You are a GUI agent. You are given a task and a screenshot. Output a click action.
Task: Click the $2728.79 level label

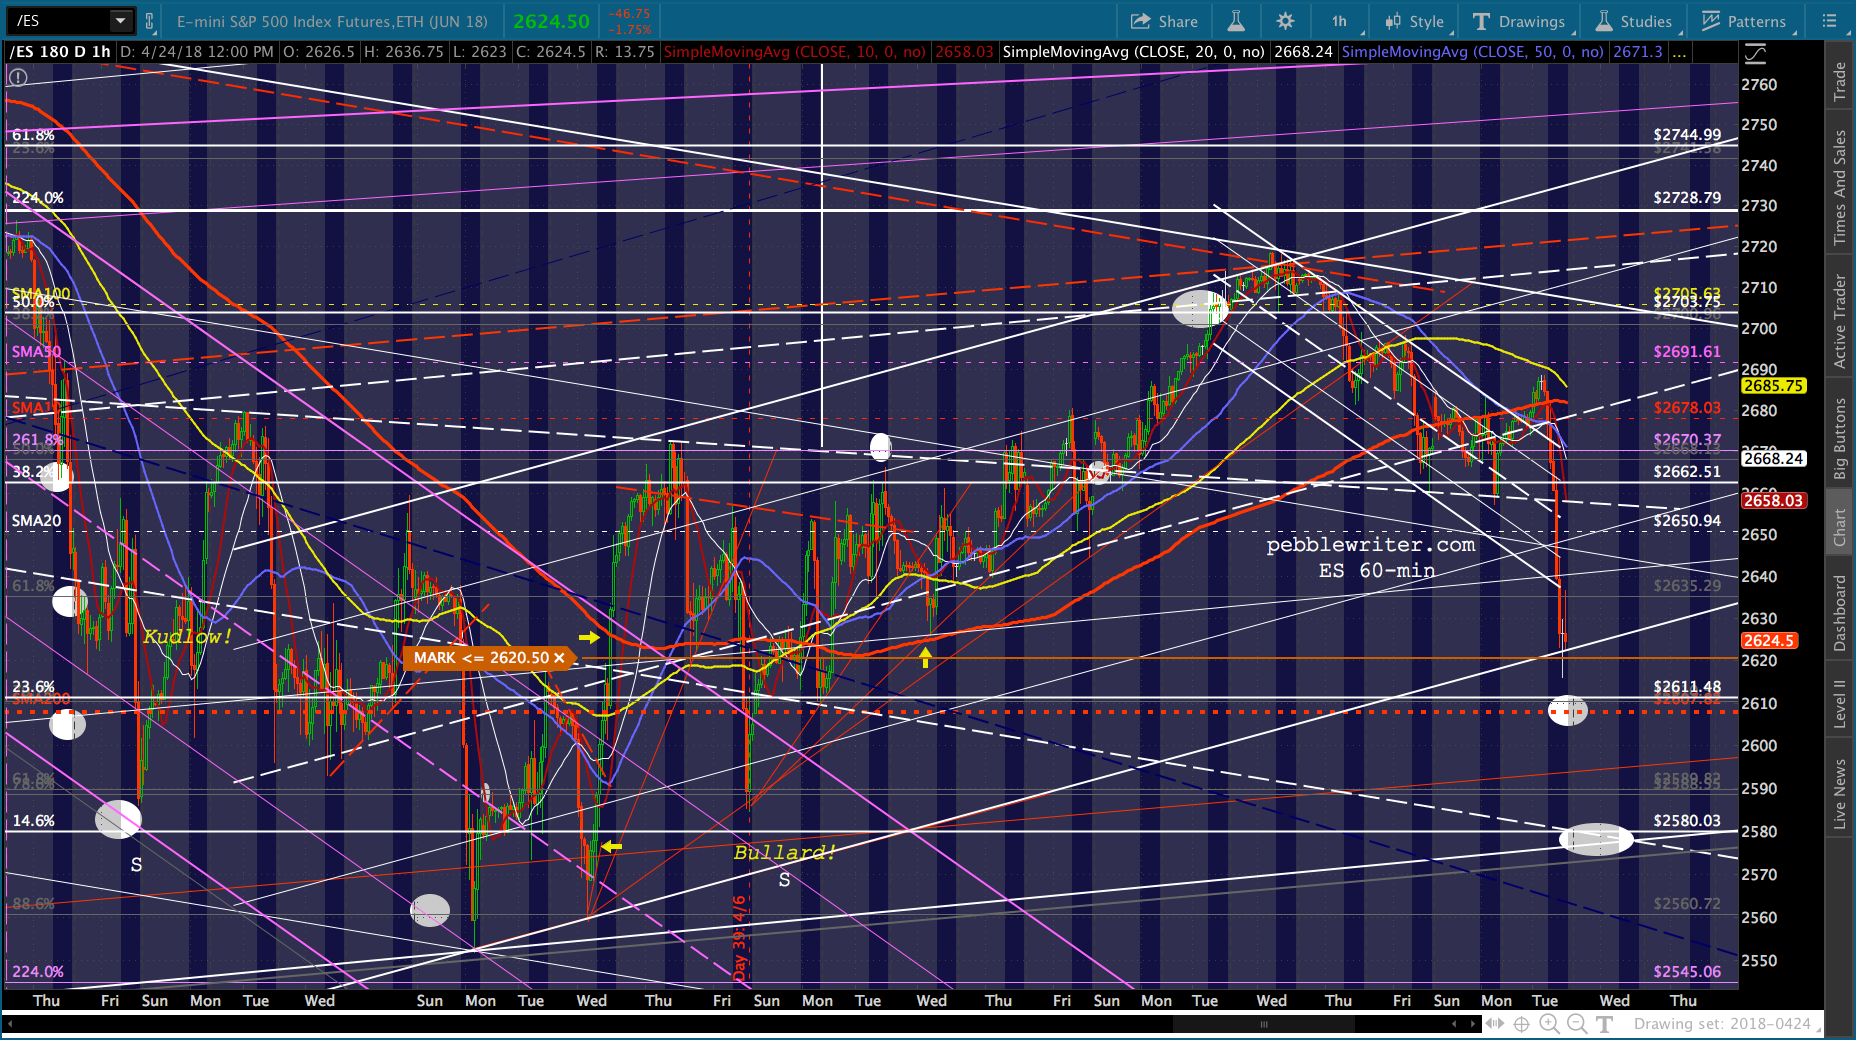point(1687,198)
